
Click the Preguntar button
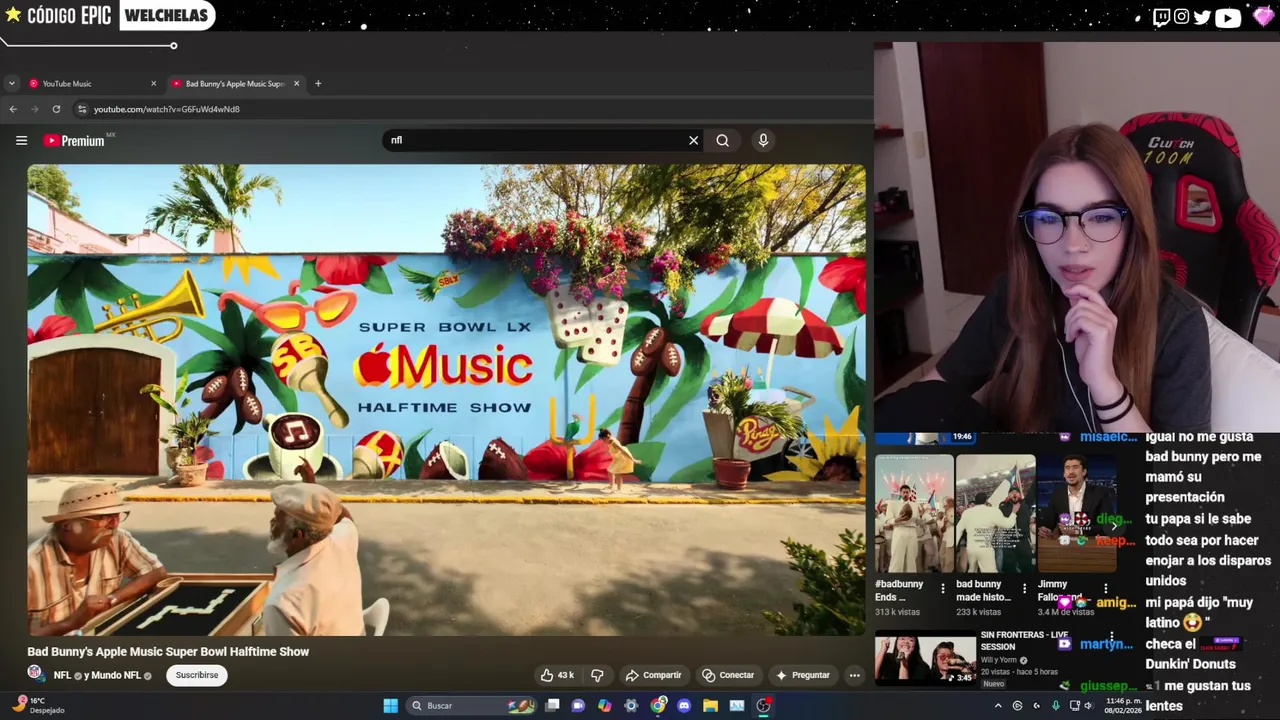coord(802,675)
